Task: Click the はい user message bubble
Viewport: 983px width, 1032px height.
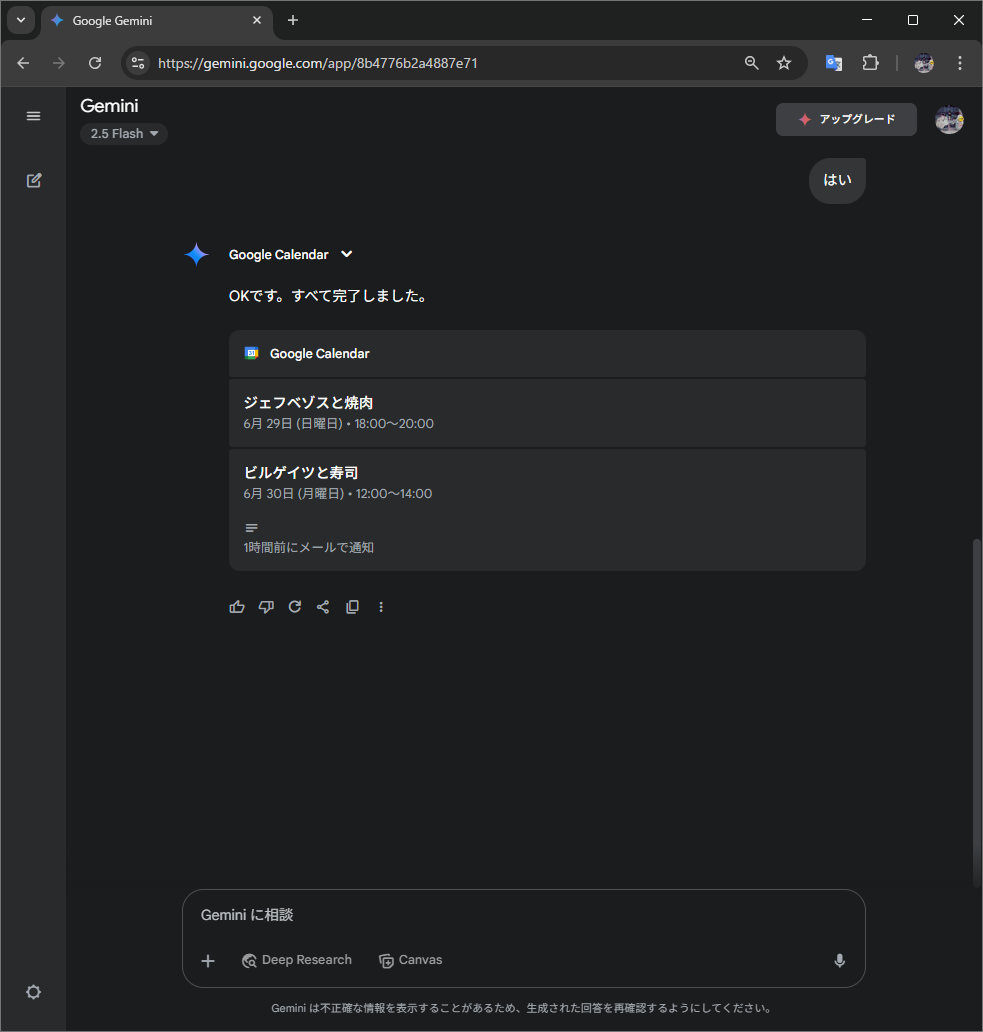Action: pos(837,180)
